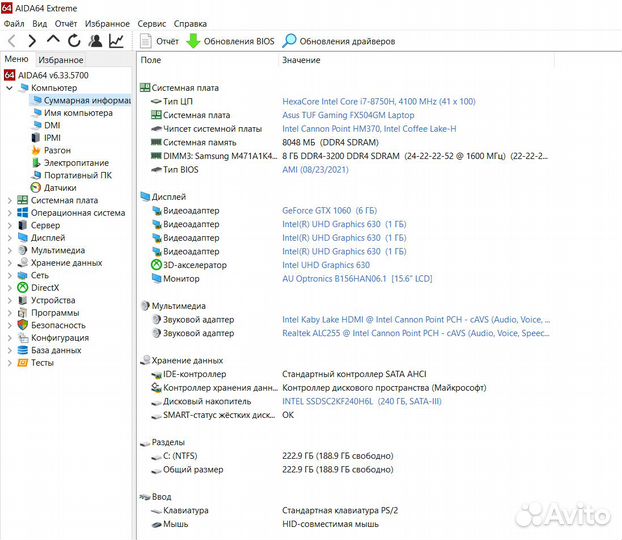Click the Поле column header
Screen dimensions: 622x540
pyautogui.click(x=151, y=60)
